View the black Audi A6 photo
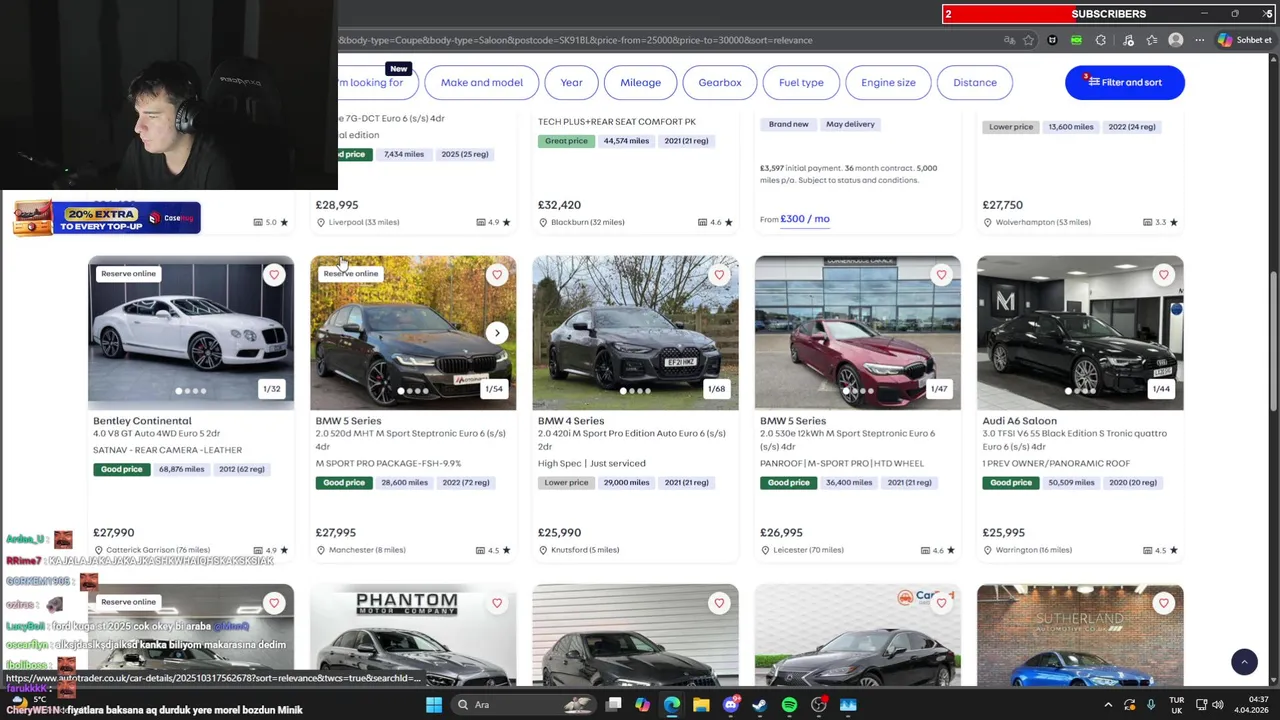 [x=1080, y=333]
